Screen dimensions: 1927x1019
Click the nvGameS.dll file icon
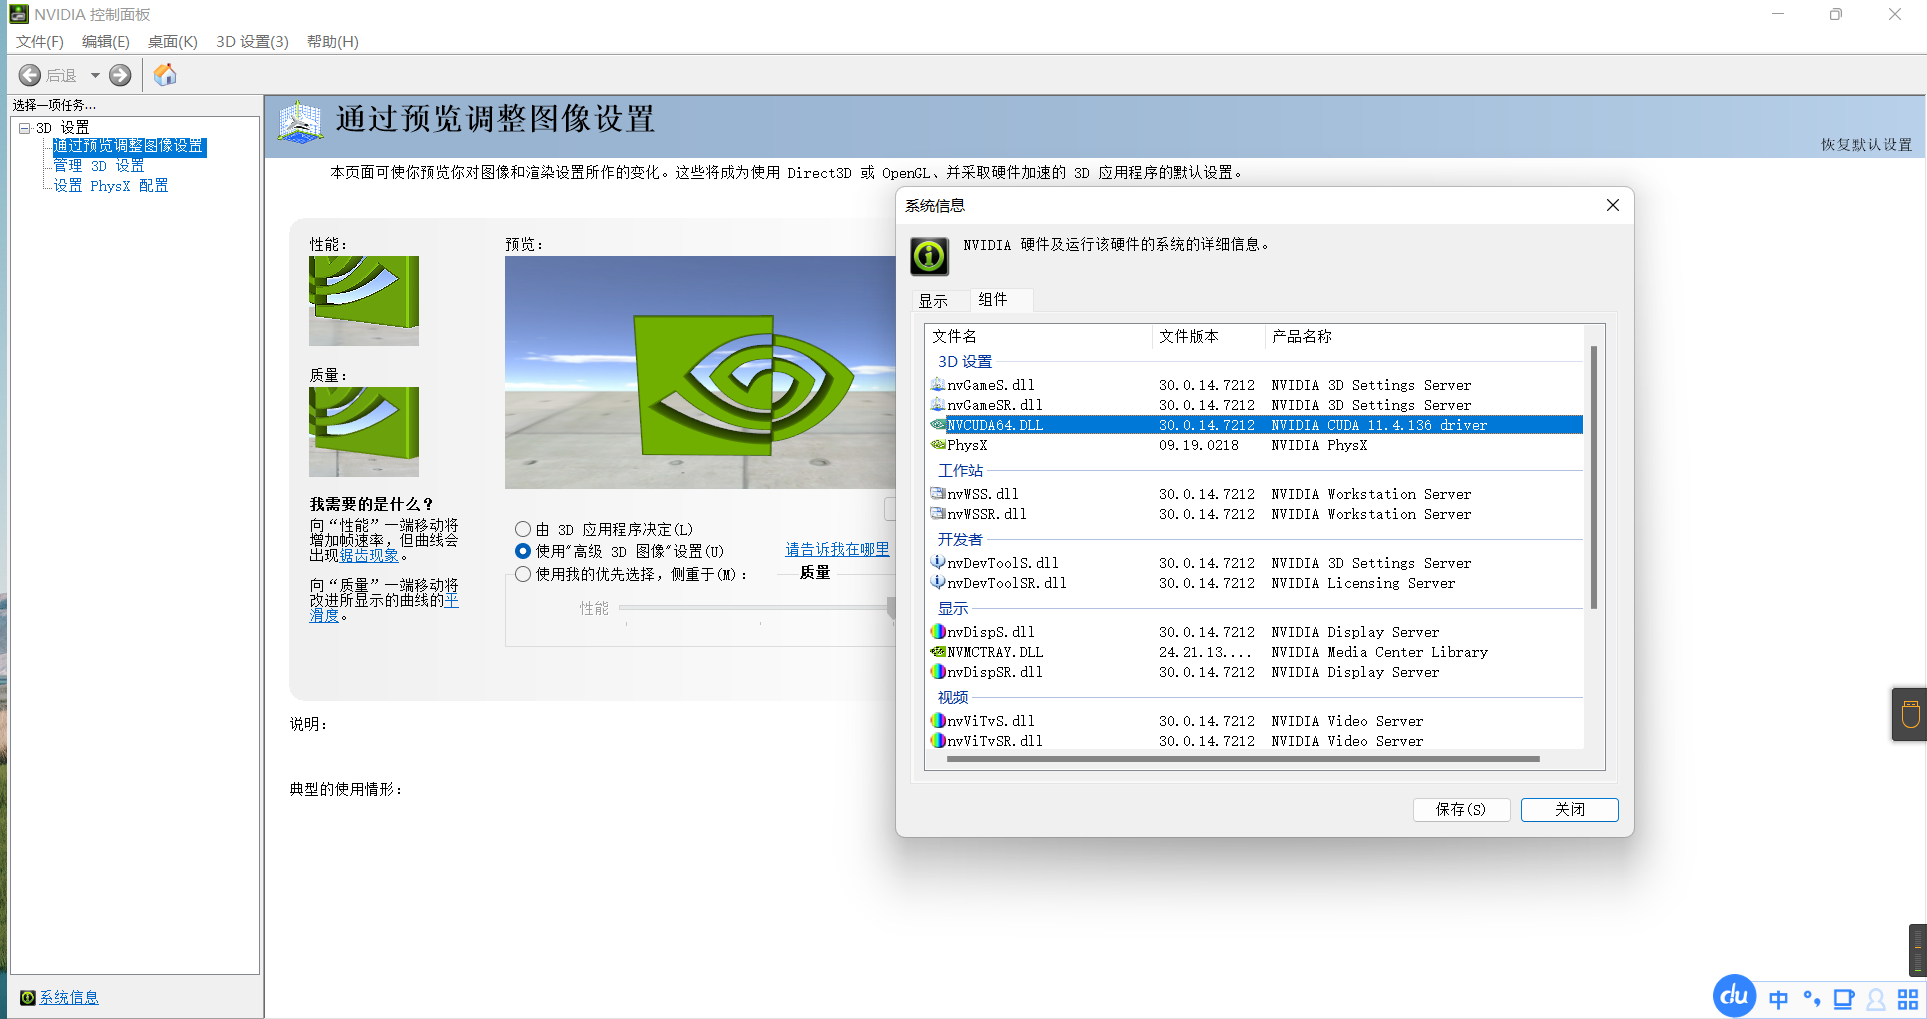pyautogui.click(x=938, y=384)
